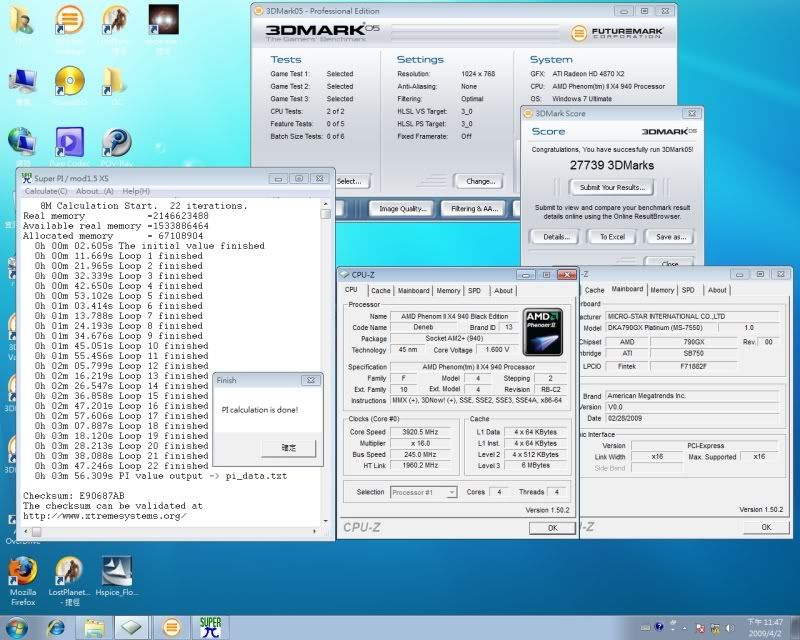Image resolution: width=800 pixels, height=640 pixels.
Task: Open About tab in front CPU-Z
Action: click(503, 290)
